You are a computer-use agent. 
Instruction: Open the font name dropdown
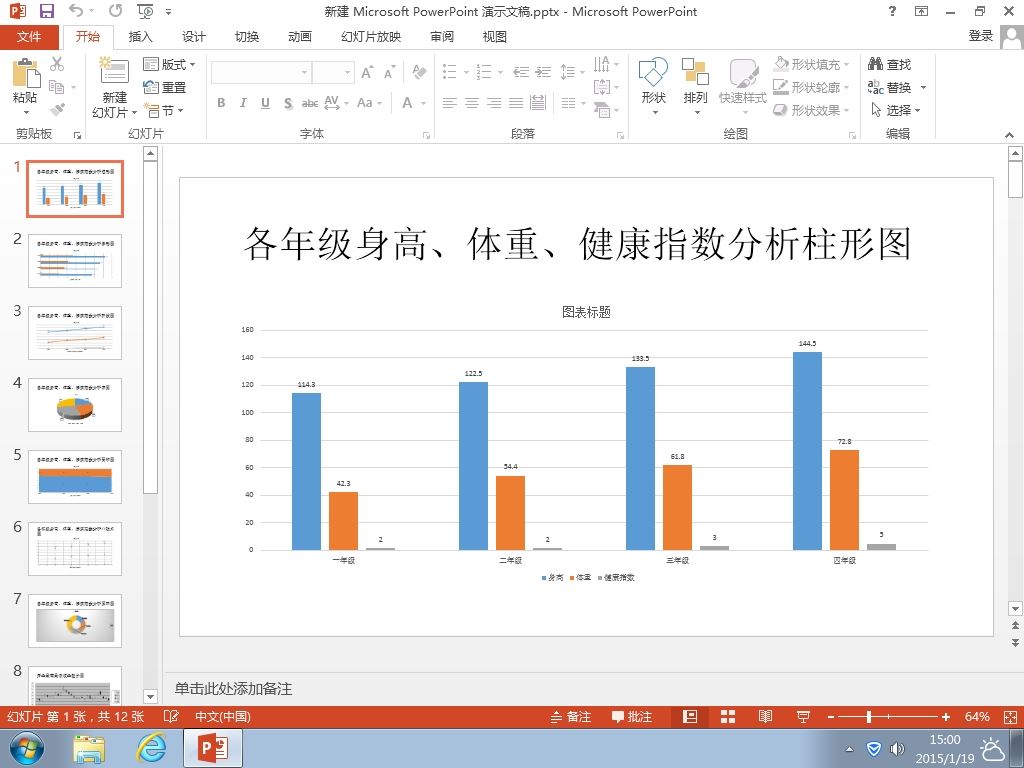[x=304, y=72]
